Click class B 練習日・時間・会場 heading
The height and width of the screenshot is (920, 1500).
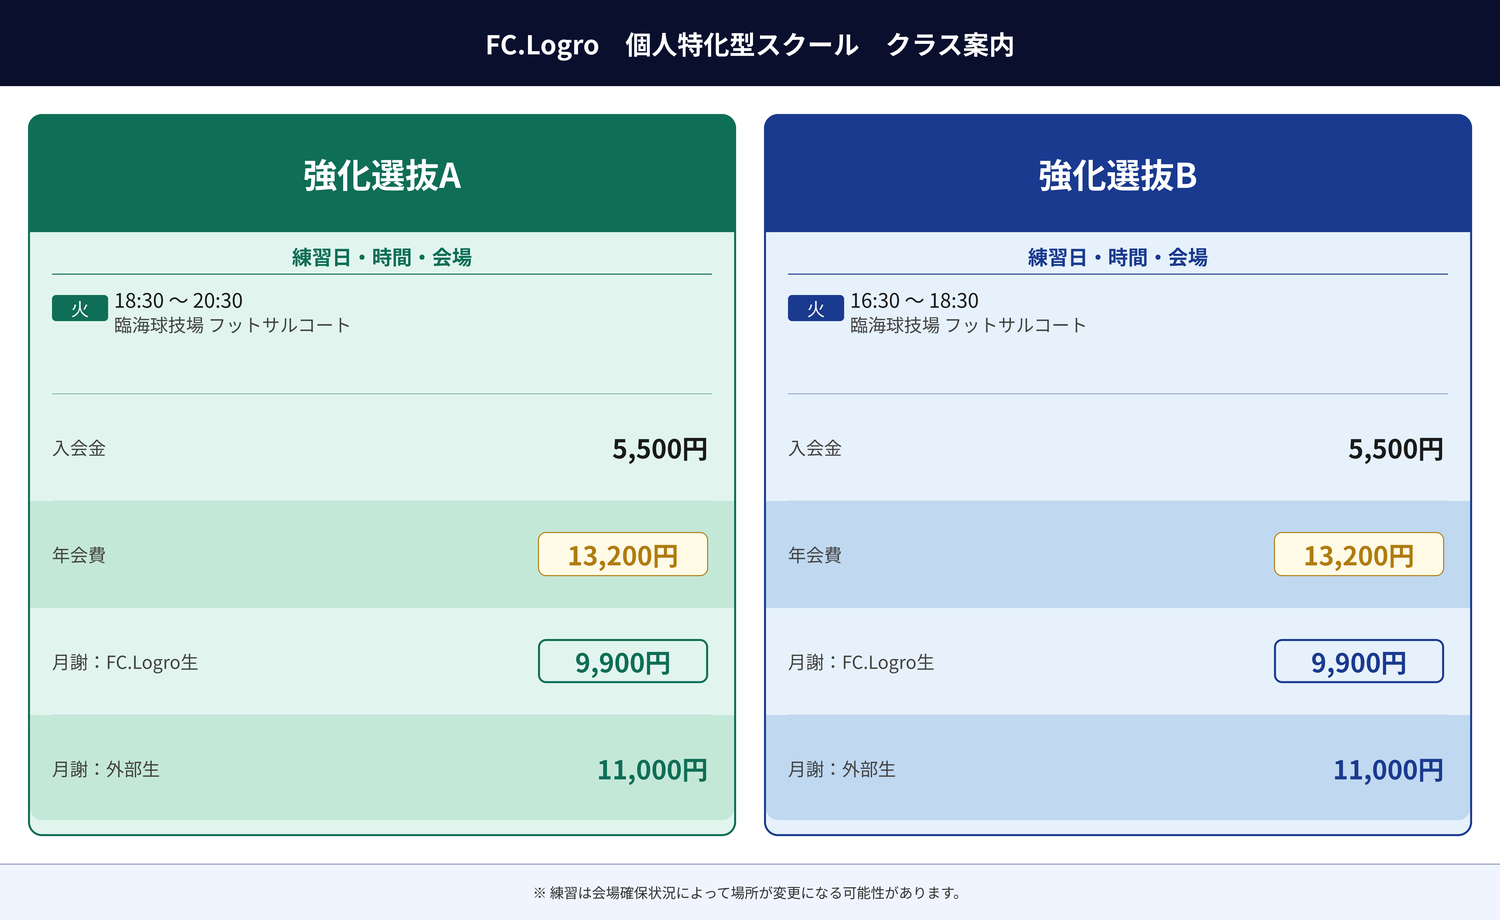[1117, 258]
